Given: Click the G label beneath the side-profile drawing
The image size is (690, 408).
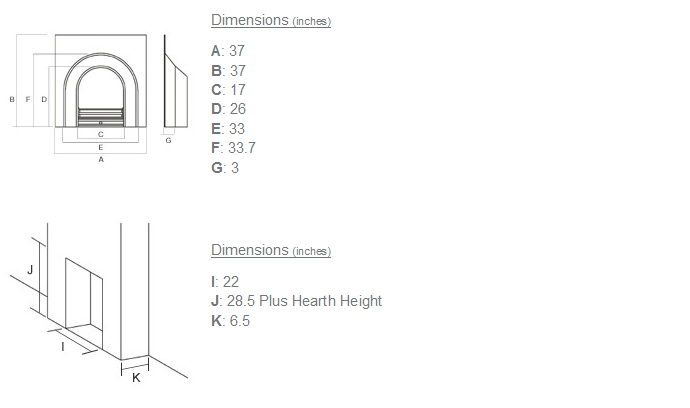Looking at the screenshot, I should pyautogui.click(x=168, y=141).
